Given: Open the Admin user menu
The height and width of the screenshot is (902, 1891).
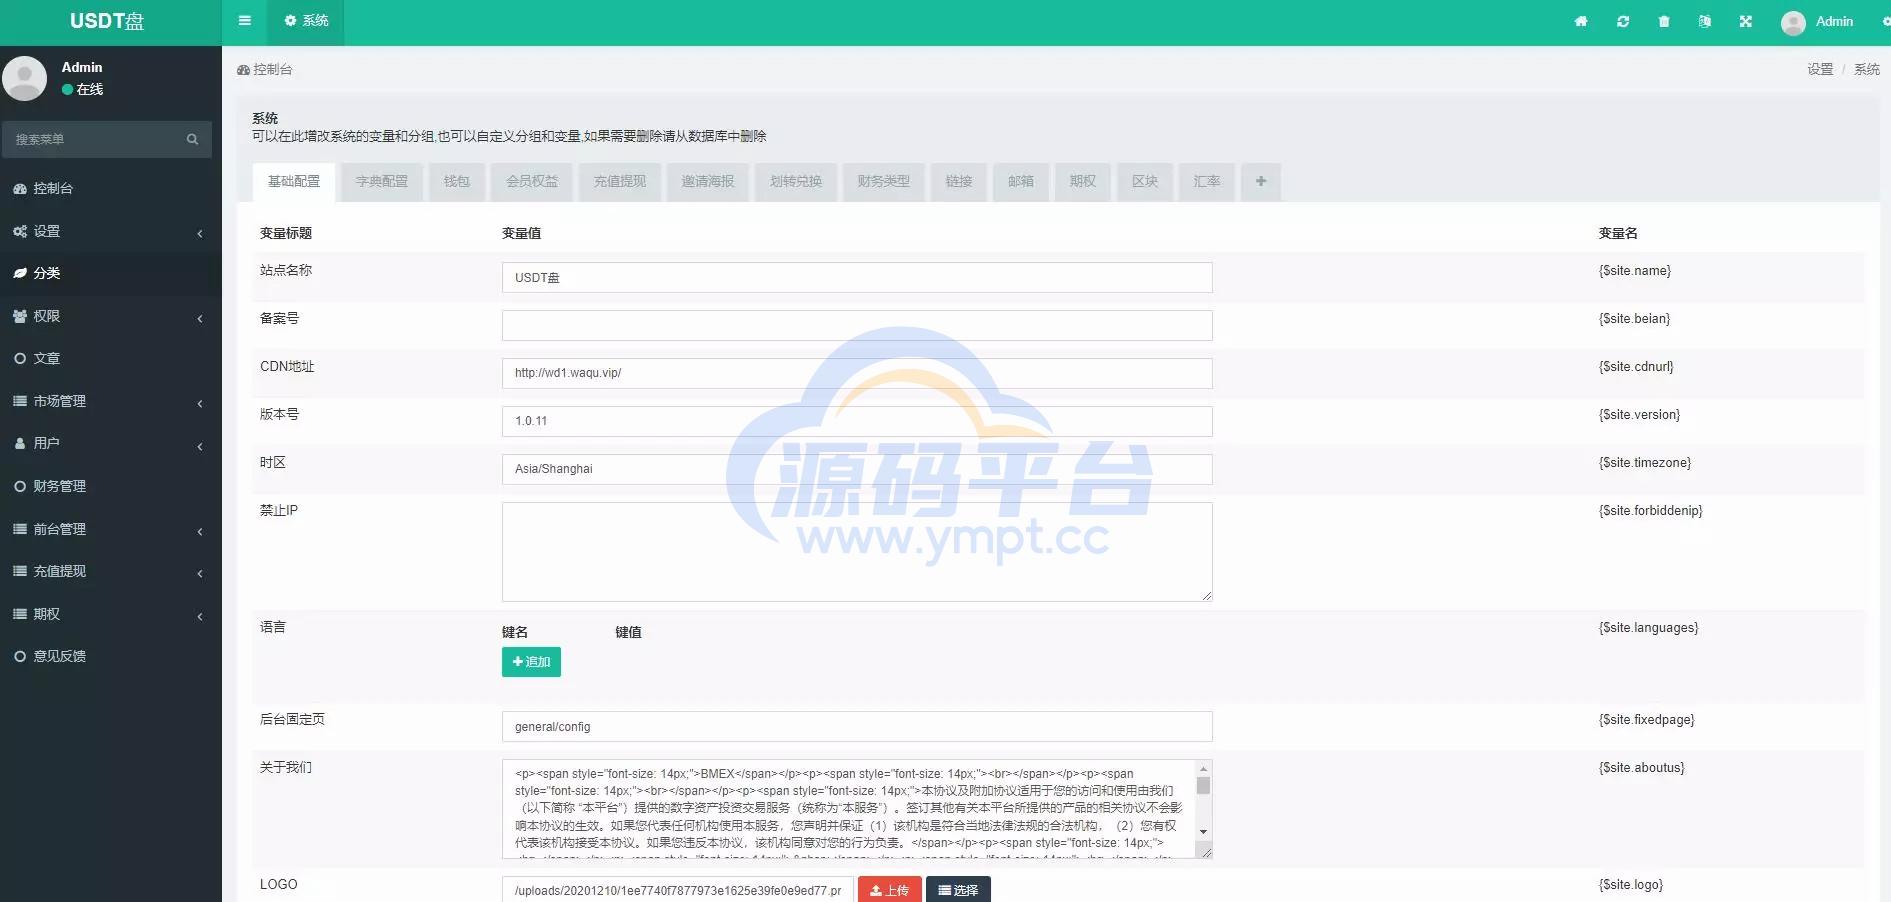Looking at the screenshot, I should 1817,21.
